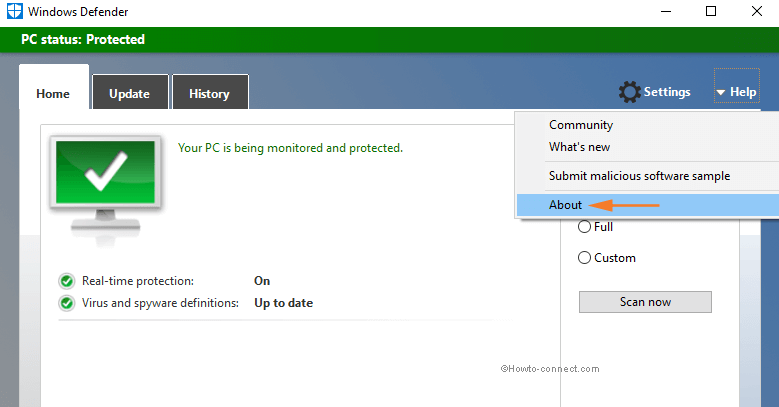The image size is (779, 407).
Task: Maximize the Windows Defender window
Action: [711, 11]
